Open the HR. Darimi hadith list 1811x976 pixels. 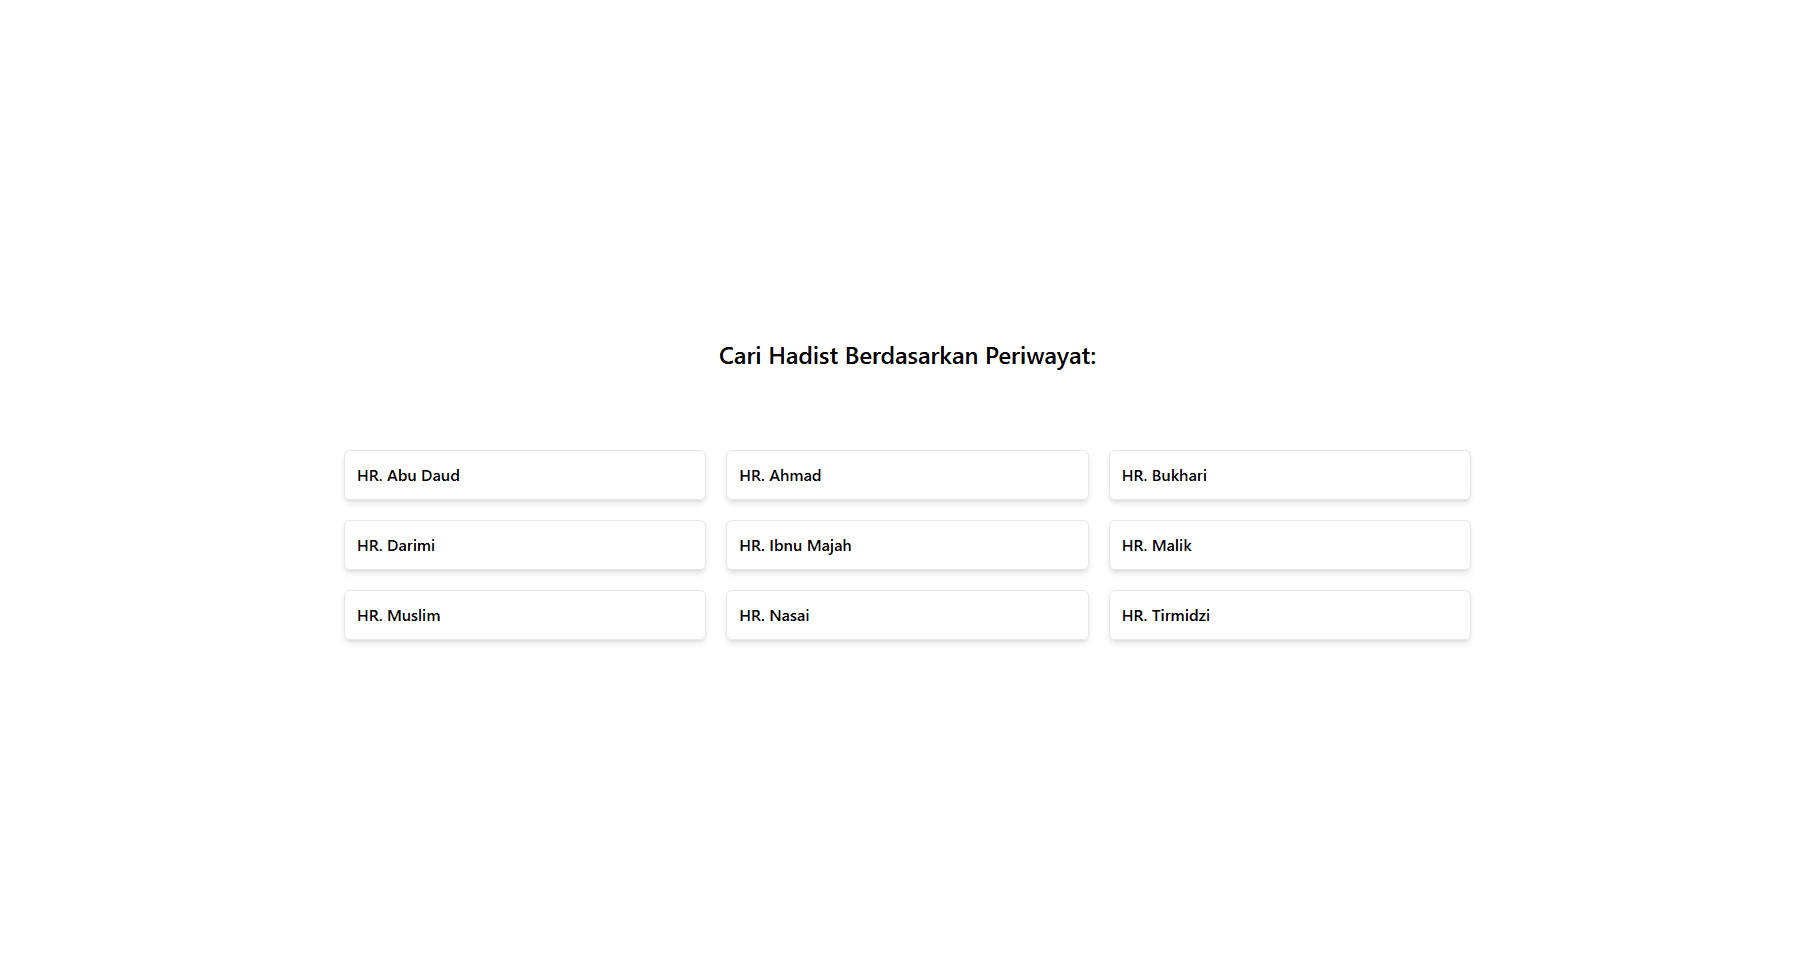(x=524, y=545)
